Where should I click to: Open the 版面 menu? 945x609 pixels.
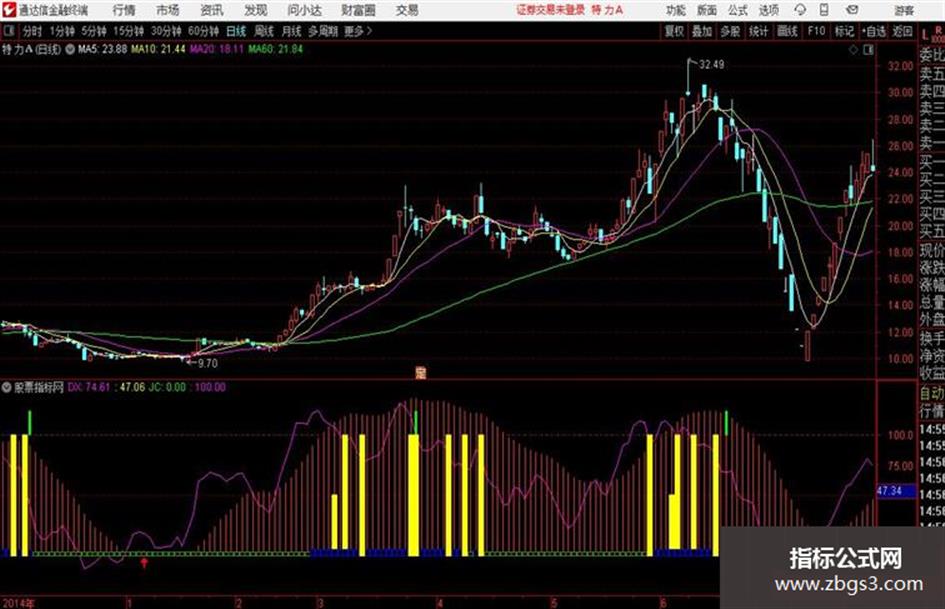click(707, 10)
